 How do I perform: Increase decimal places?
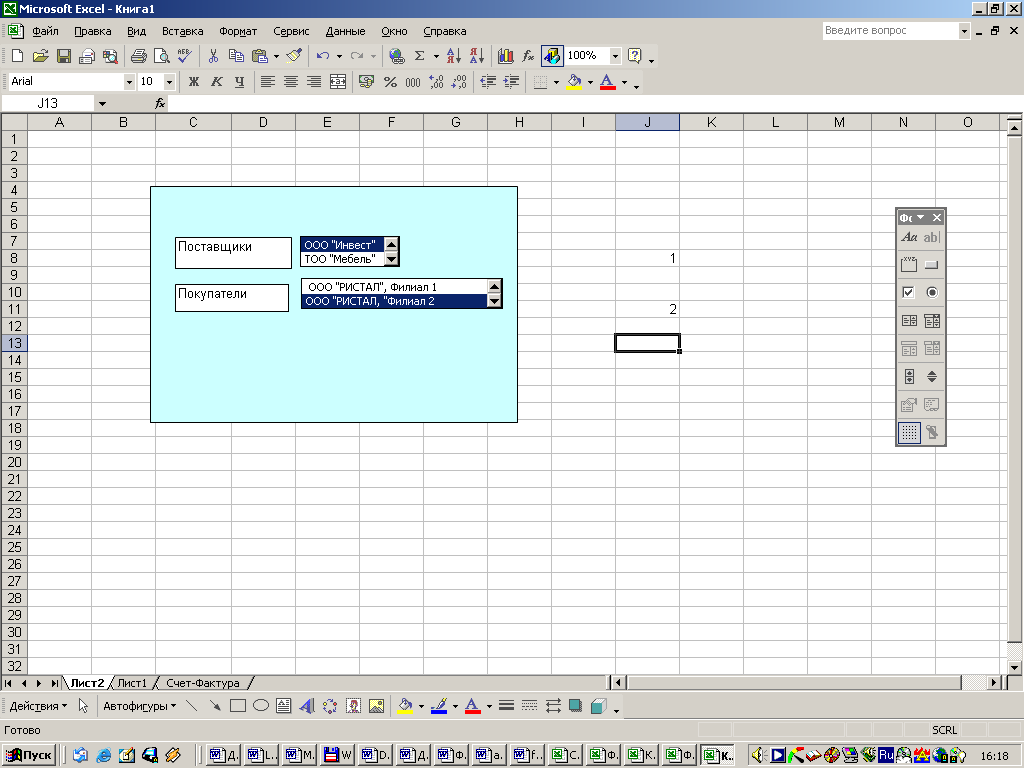tap(436, 82)
